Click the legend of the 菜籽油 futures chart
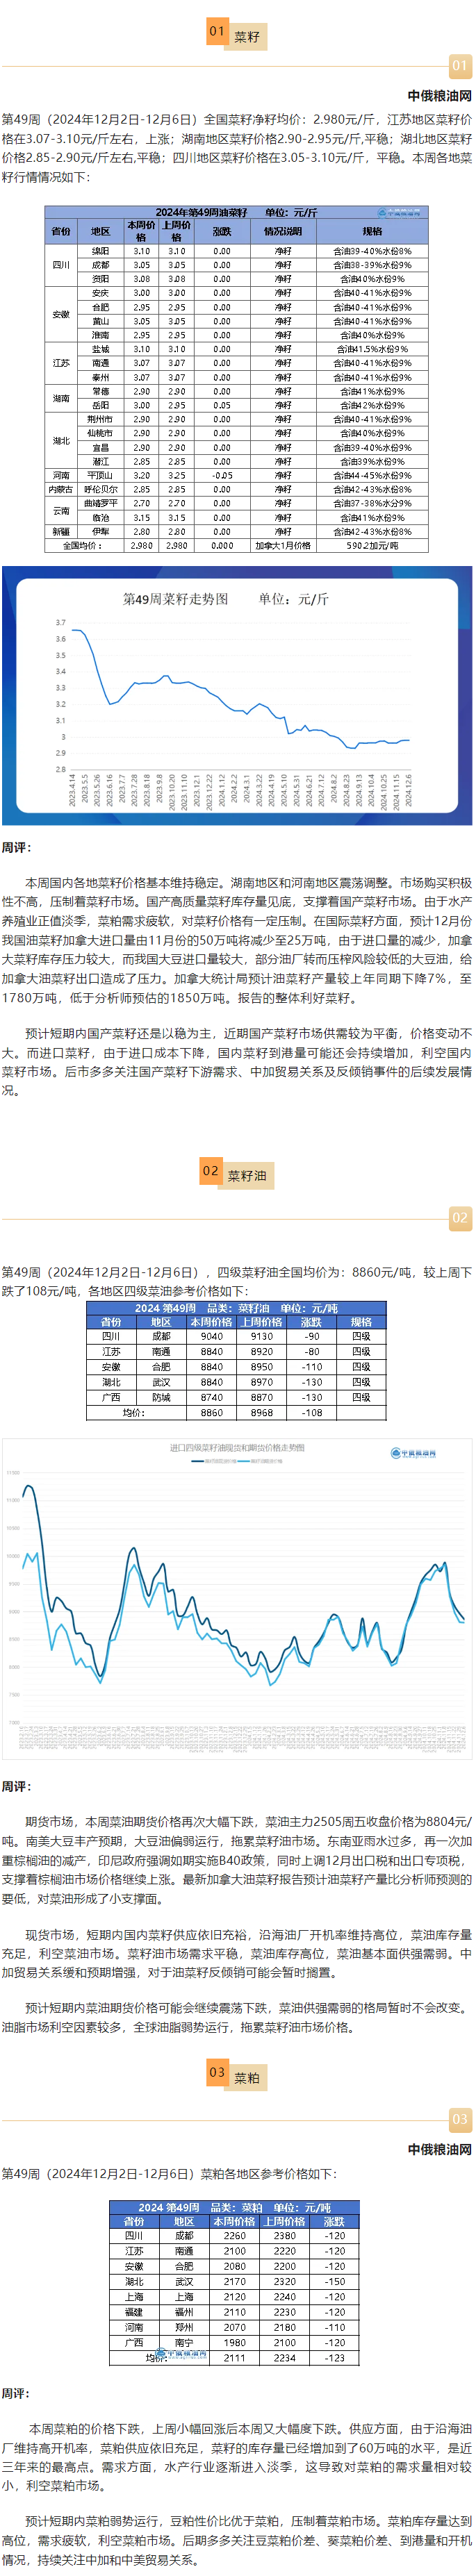 (x=237, y=1461)
